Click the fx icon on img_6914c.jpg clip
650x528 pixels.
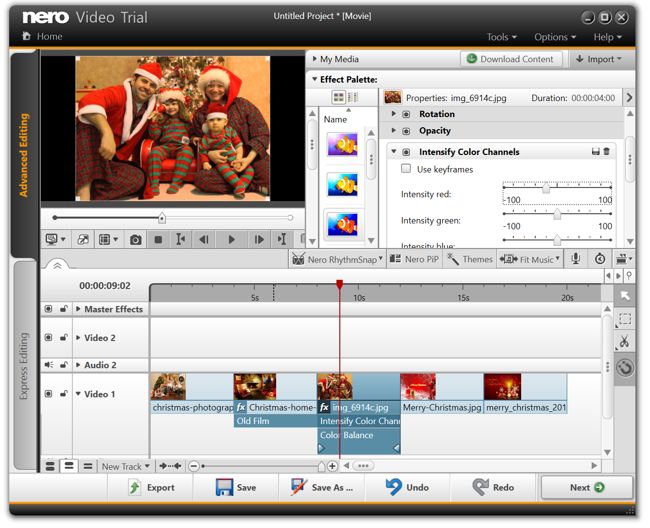click(324, 407)
